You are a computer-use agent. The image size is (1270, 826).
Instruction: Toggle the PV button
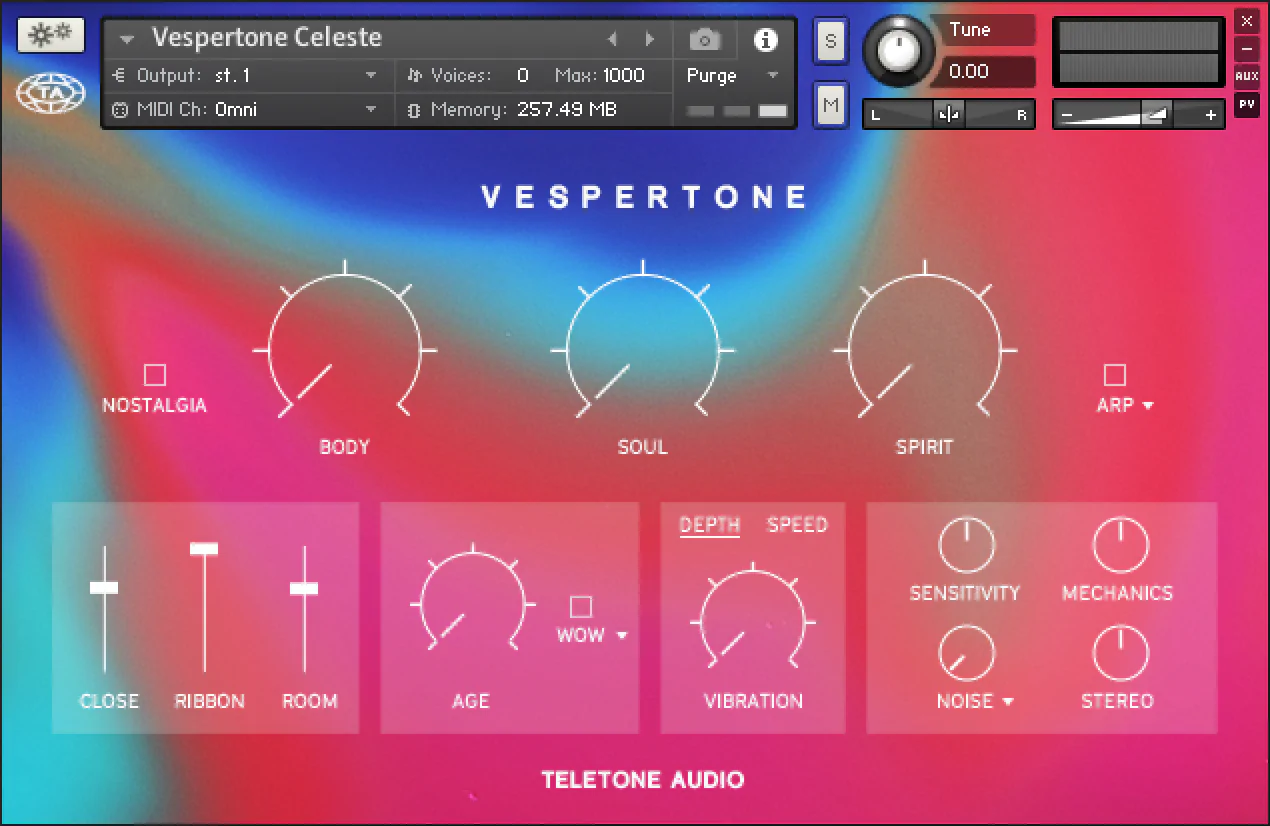[x=1246, y=104]
